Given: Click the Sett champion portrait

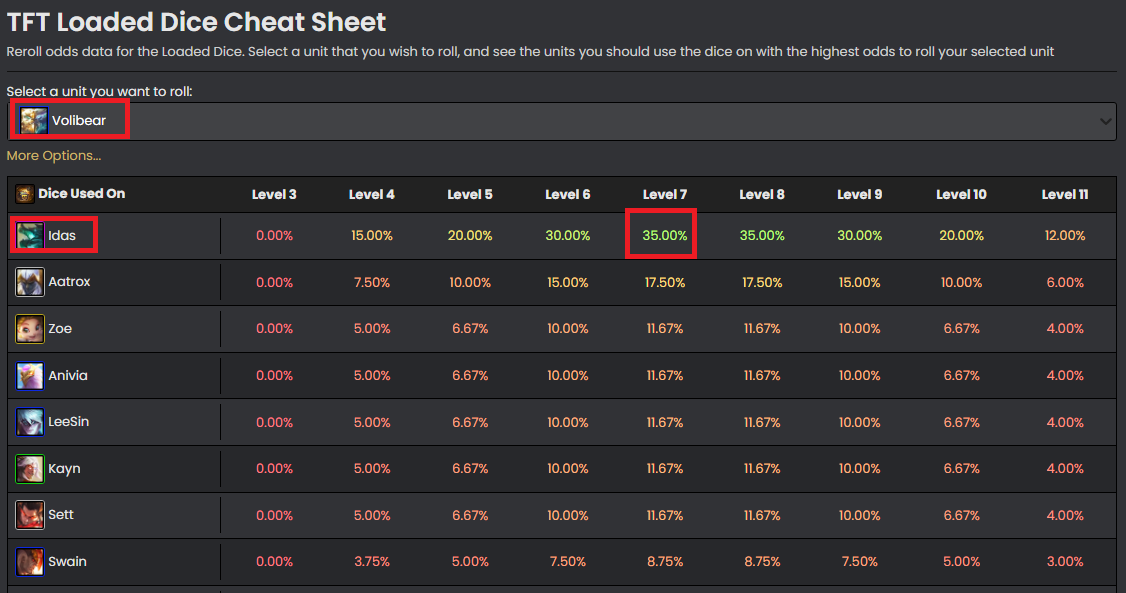Looking at the screenshot, I should 30,515.
